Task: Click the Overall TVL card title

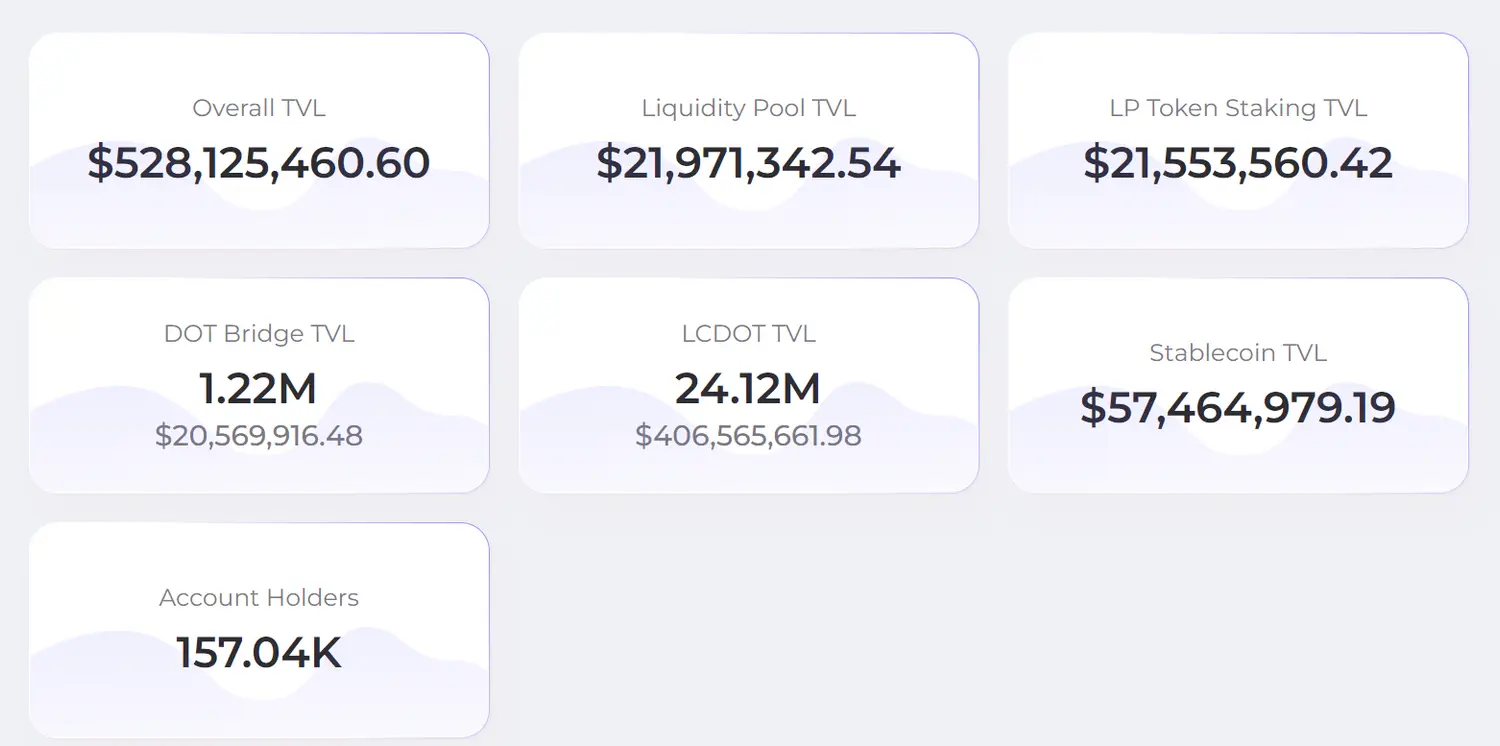Action: coord(259,108)
